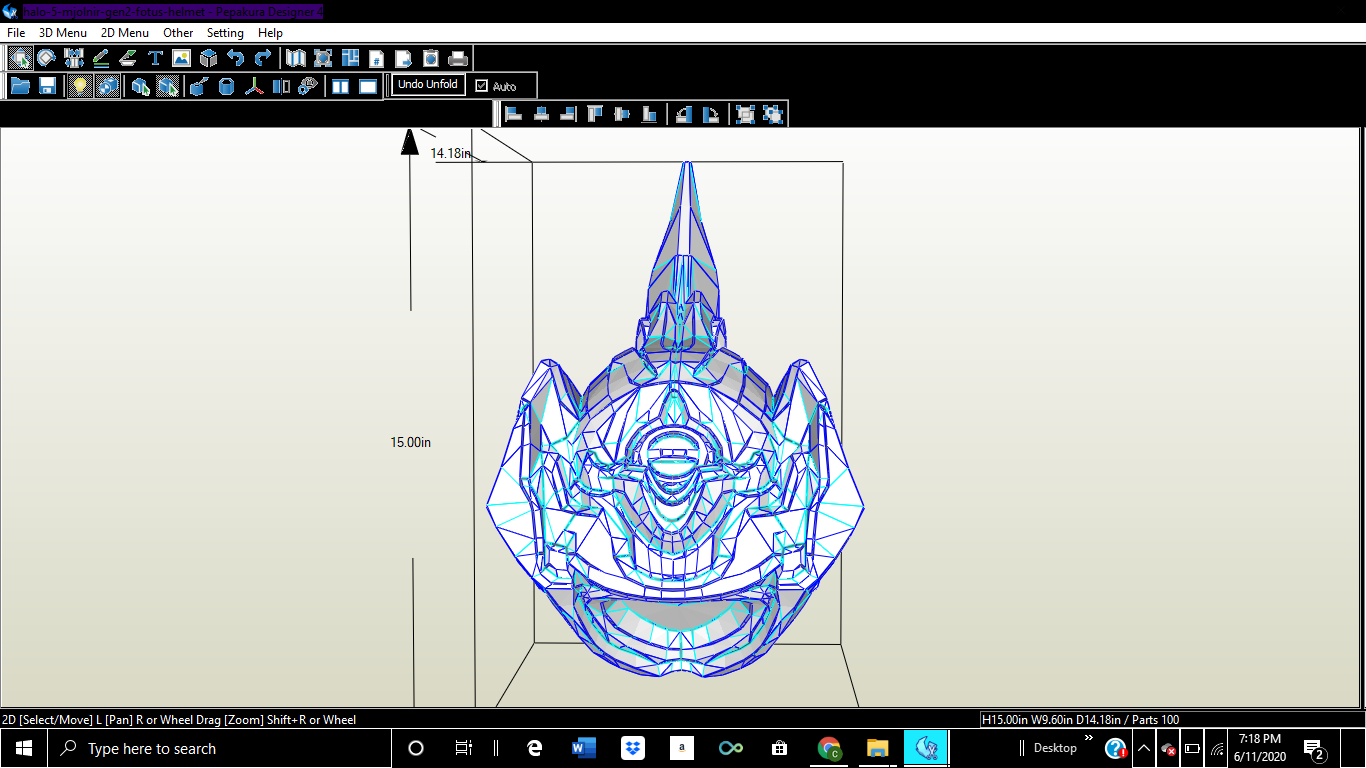Click the Windows Start button
Viewport: 1366px width, 768px height.
(24, 748)
